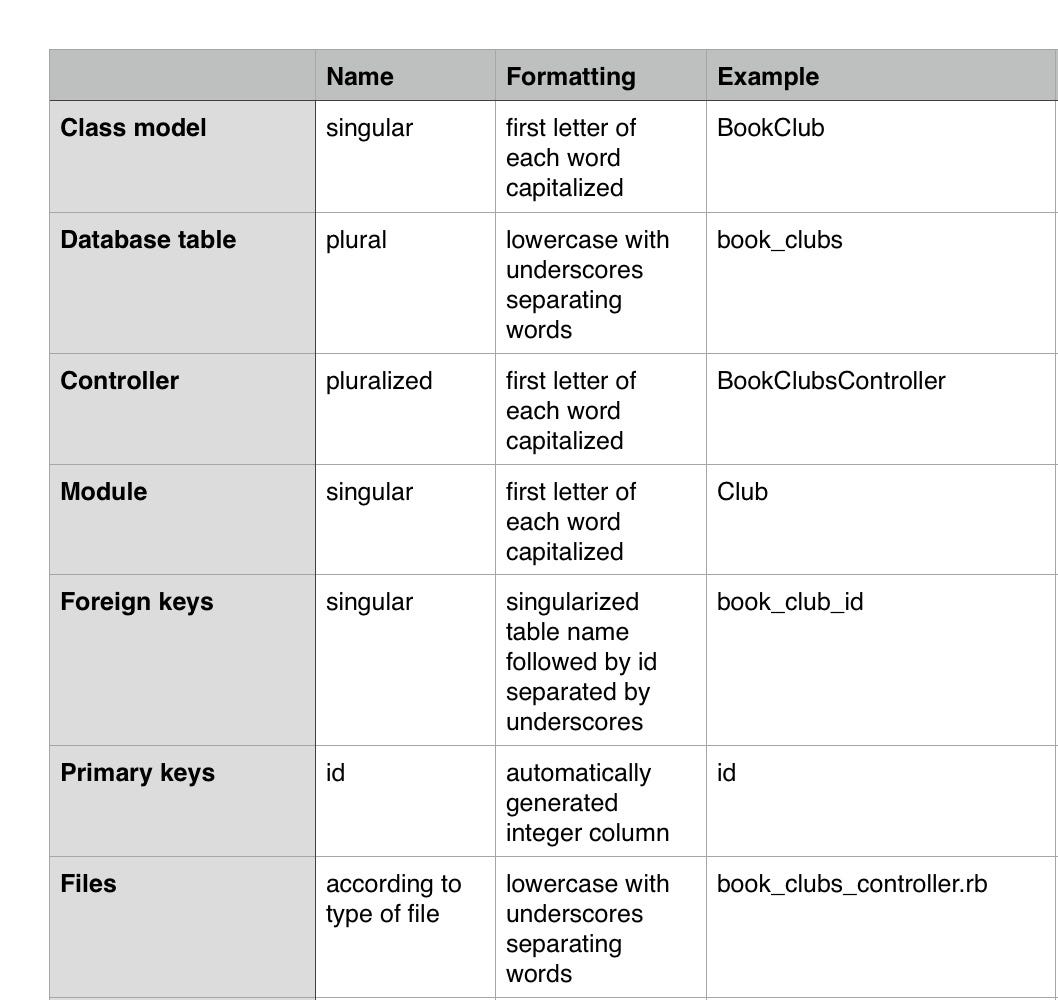
Task: Select the Files row label
Action: point(88,883)
